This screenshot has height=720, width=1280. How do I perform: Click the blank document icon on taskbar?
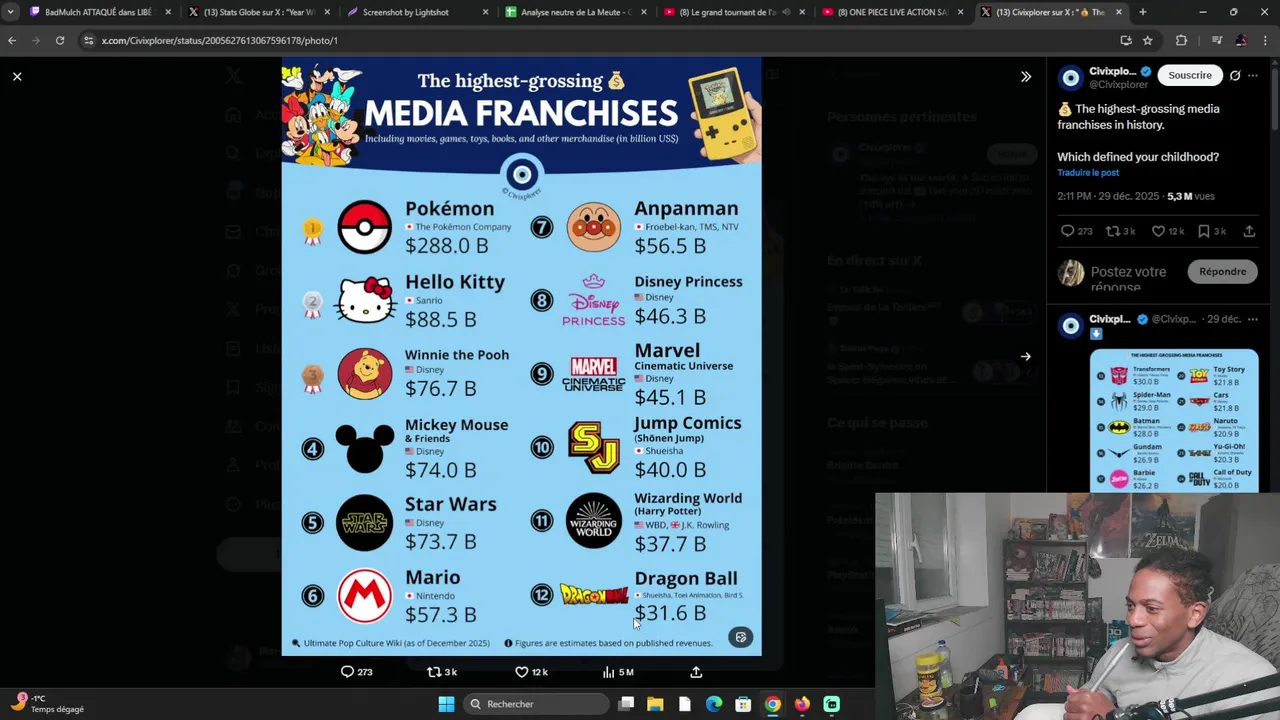[x=685, y=704]
